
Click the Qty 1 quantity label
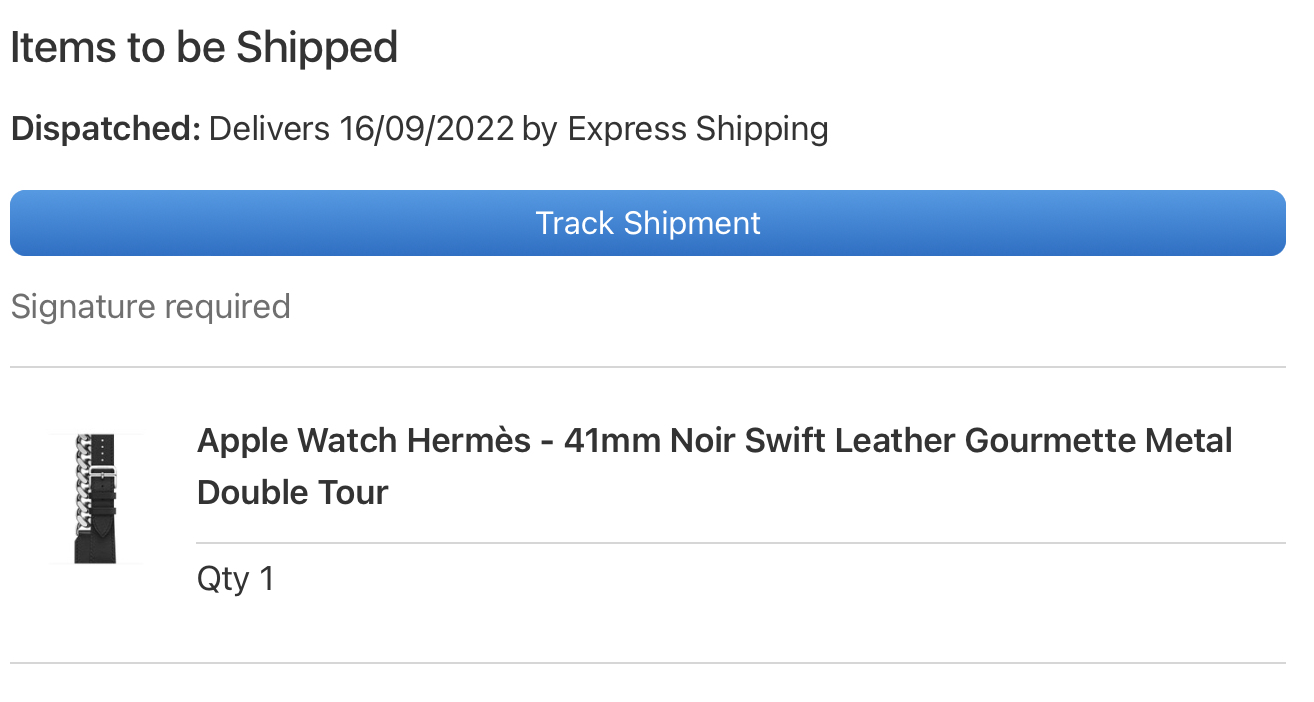235,579
